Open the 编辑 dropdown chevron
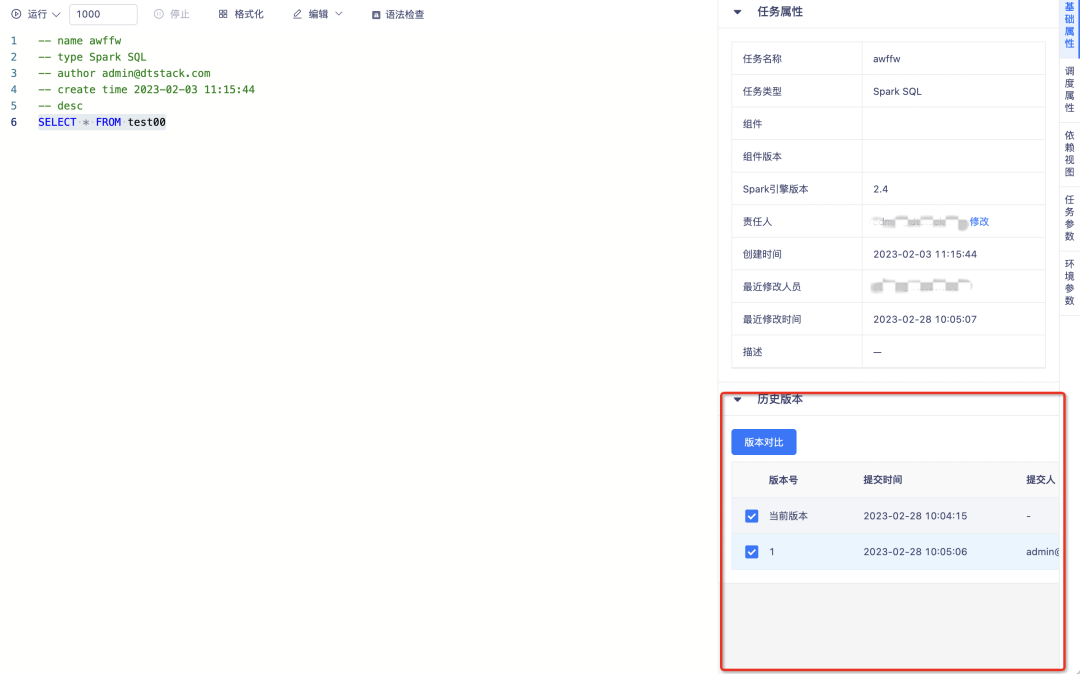 [x=338, y=15]
